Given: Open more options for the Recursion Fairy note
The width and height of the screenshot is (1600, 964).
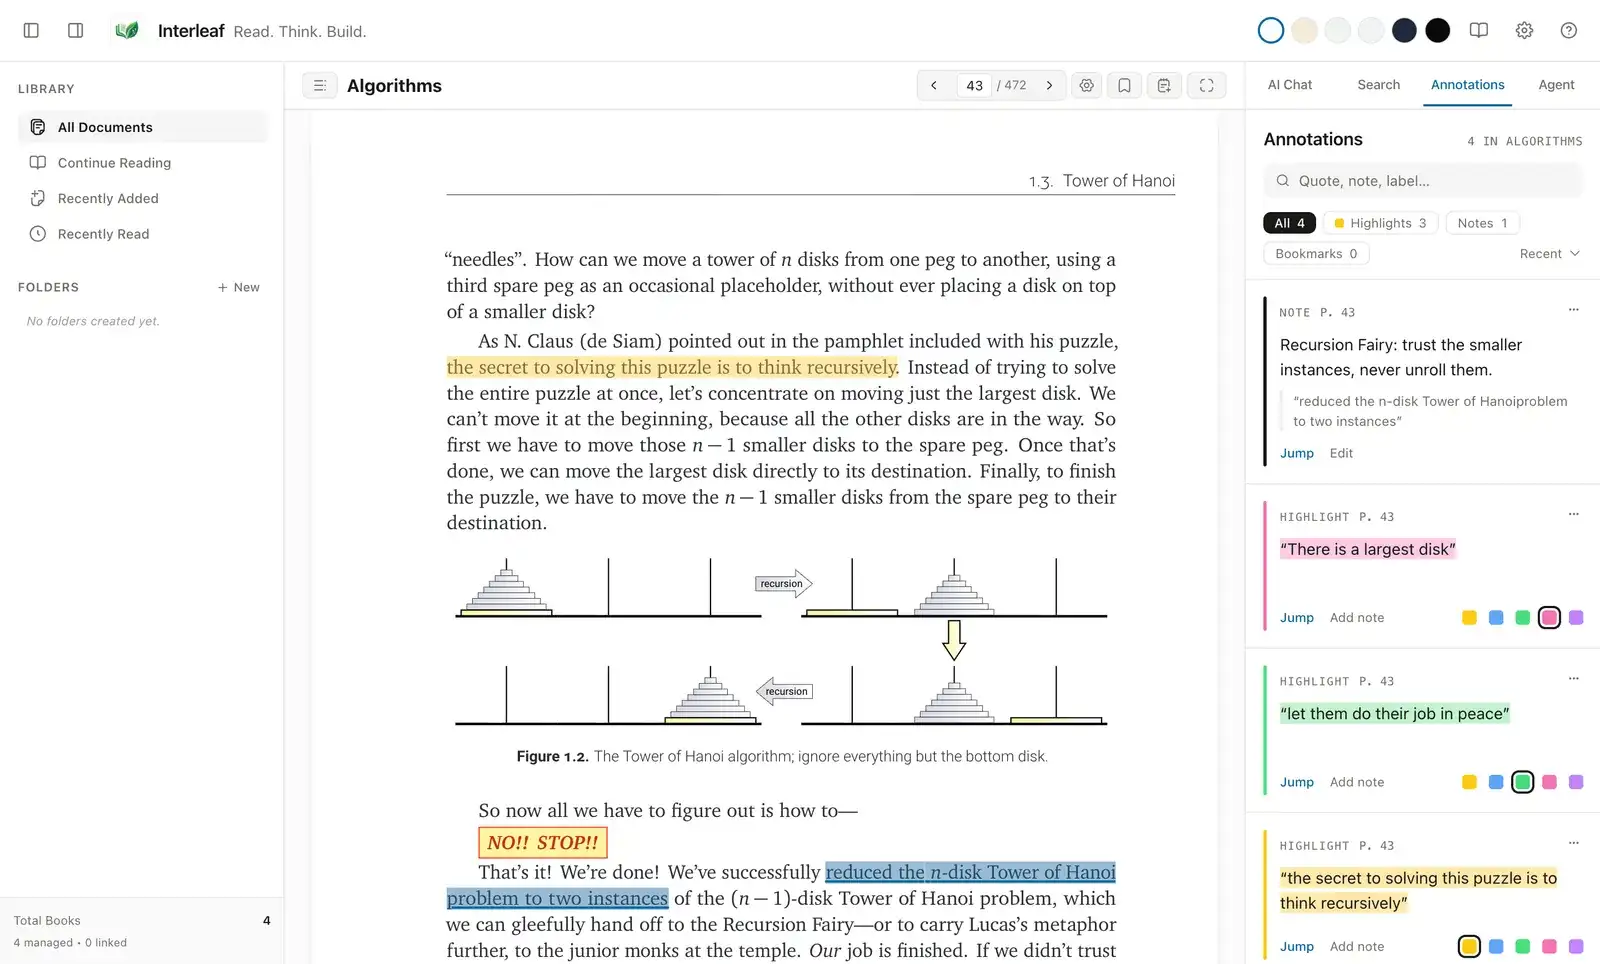Looking at the screenshot, I should click(1574, 310).
